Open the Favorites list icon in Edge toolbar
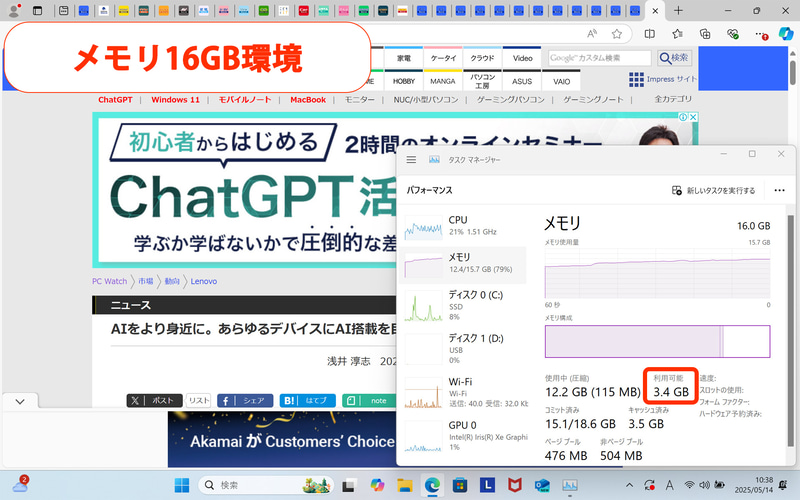This screenshot has width=800, height=500. pyautogui.click(x=678, y=34)
